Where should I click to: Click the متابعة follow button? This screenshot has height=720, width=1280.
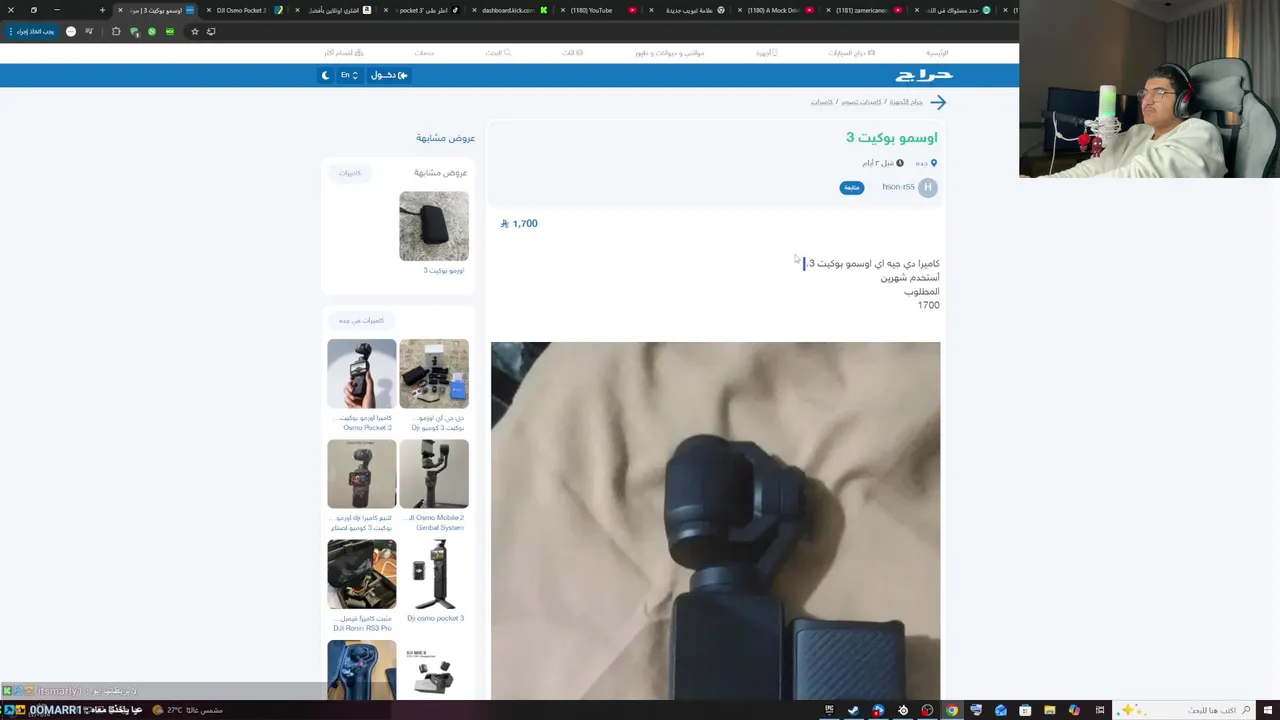pos(852,187)
